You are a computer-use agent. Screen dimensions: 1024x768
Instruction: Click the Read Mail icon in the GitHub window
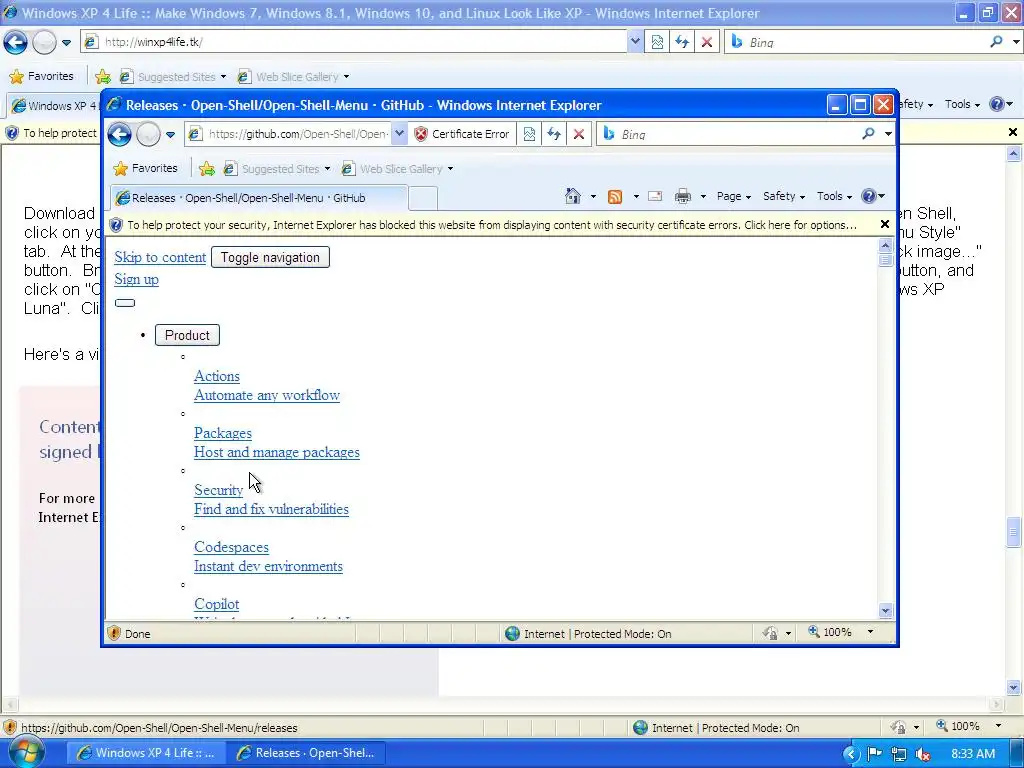pos(655,196)
